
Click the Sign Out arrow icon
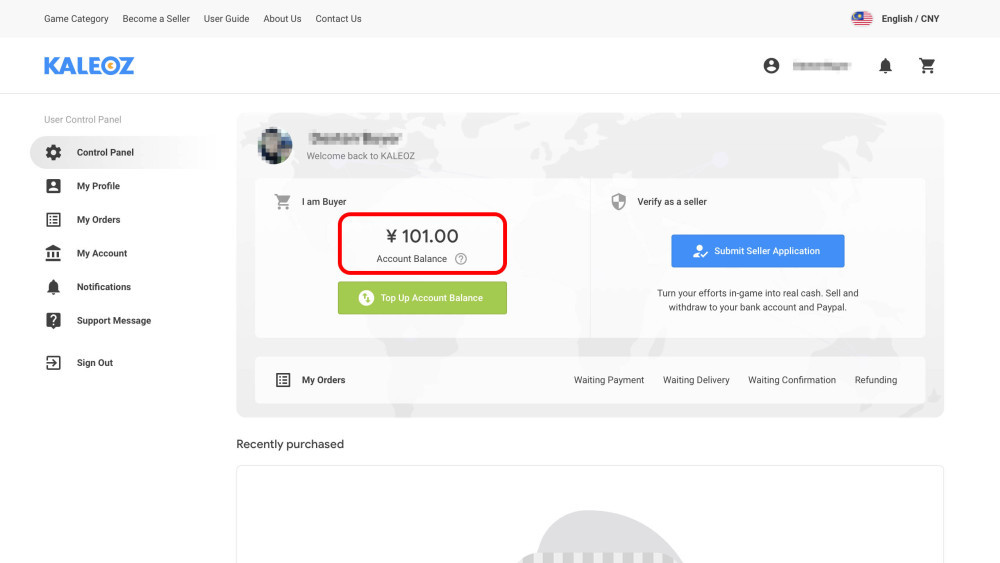pos(54,363)
